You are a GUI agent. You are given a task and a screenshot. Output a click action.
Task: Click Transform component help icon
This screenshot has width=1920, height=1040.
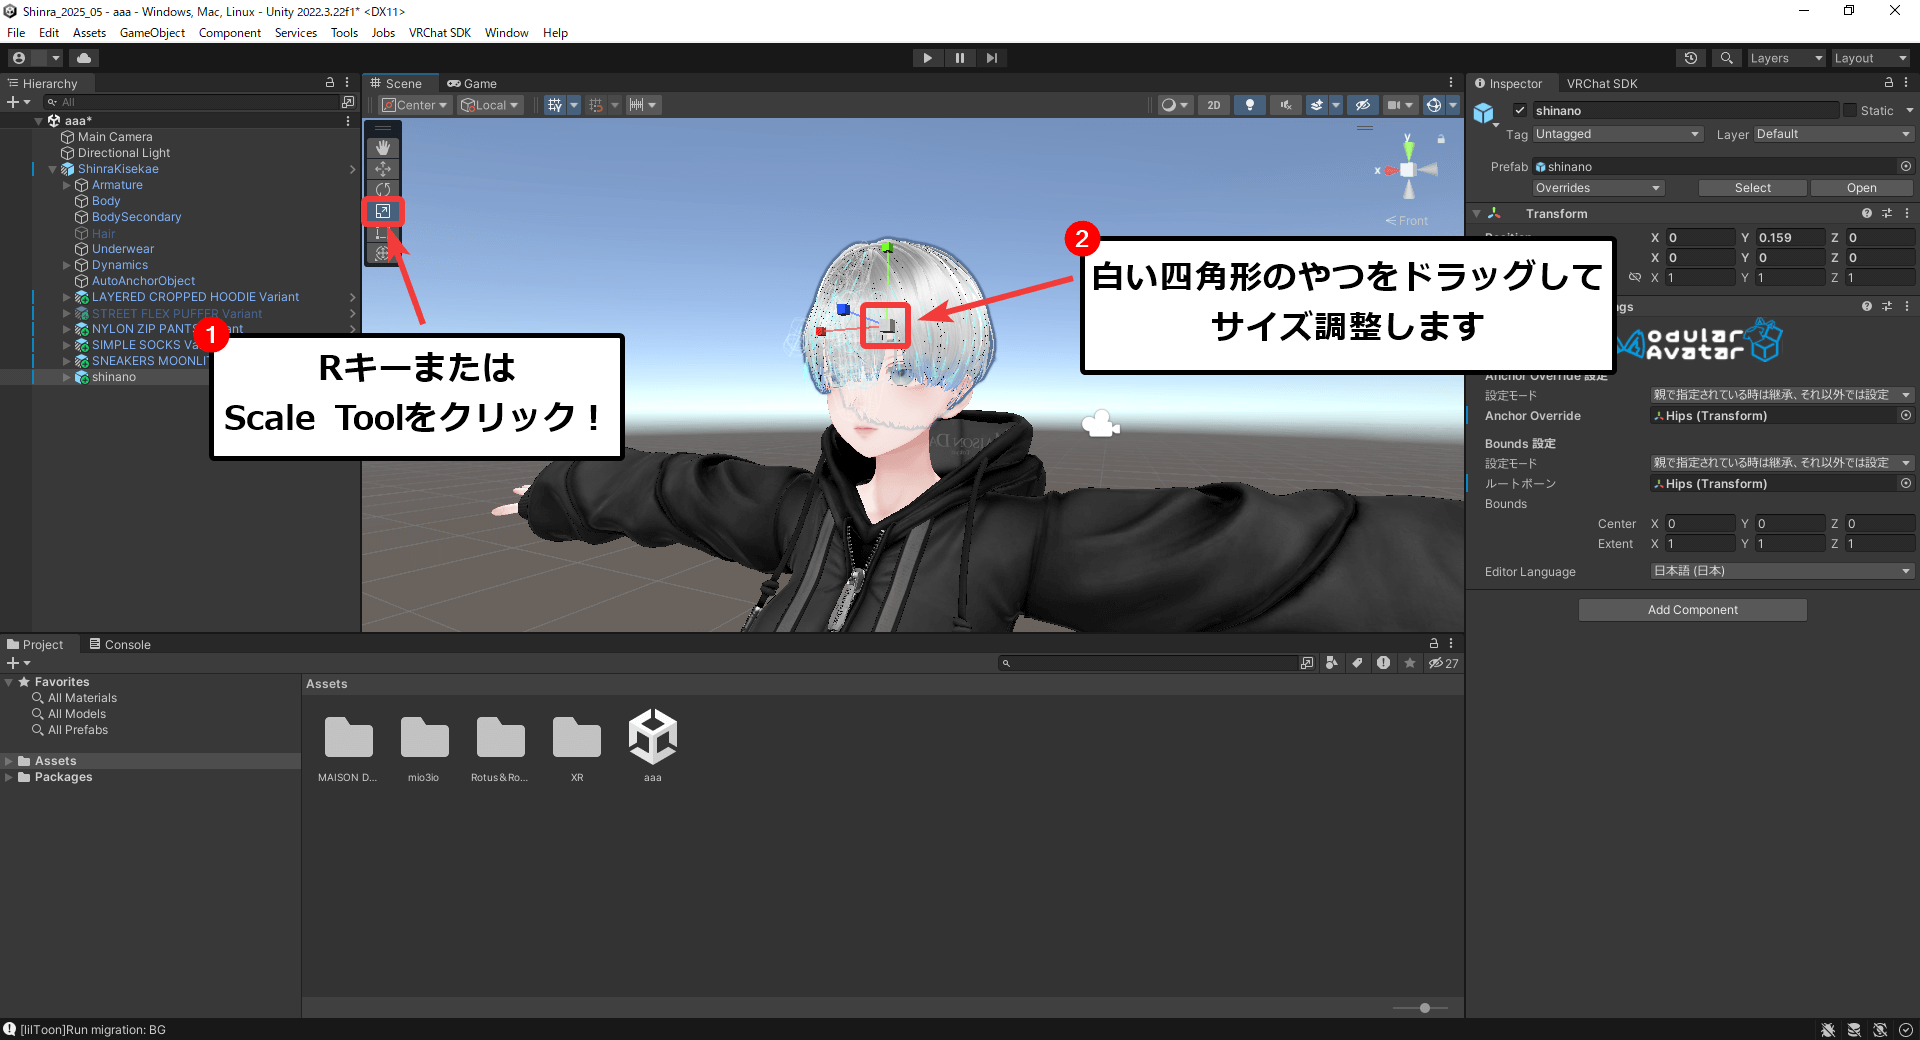[1867, 213]
